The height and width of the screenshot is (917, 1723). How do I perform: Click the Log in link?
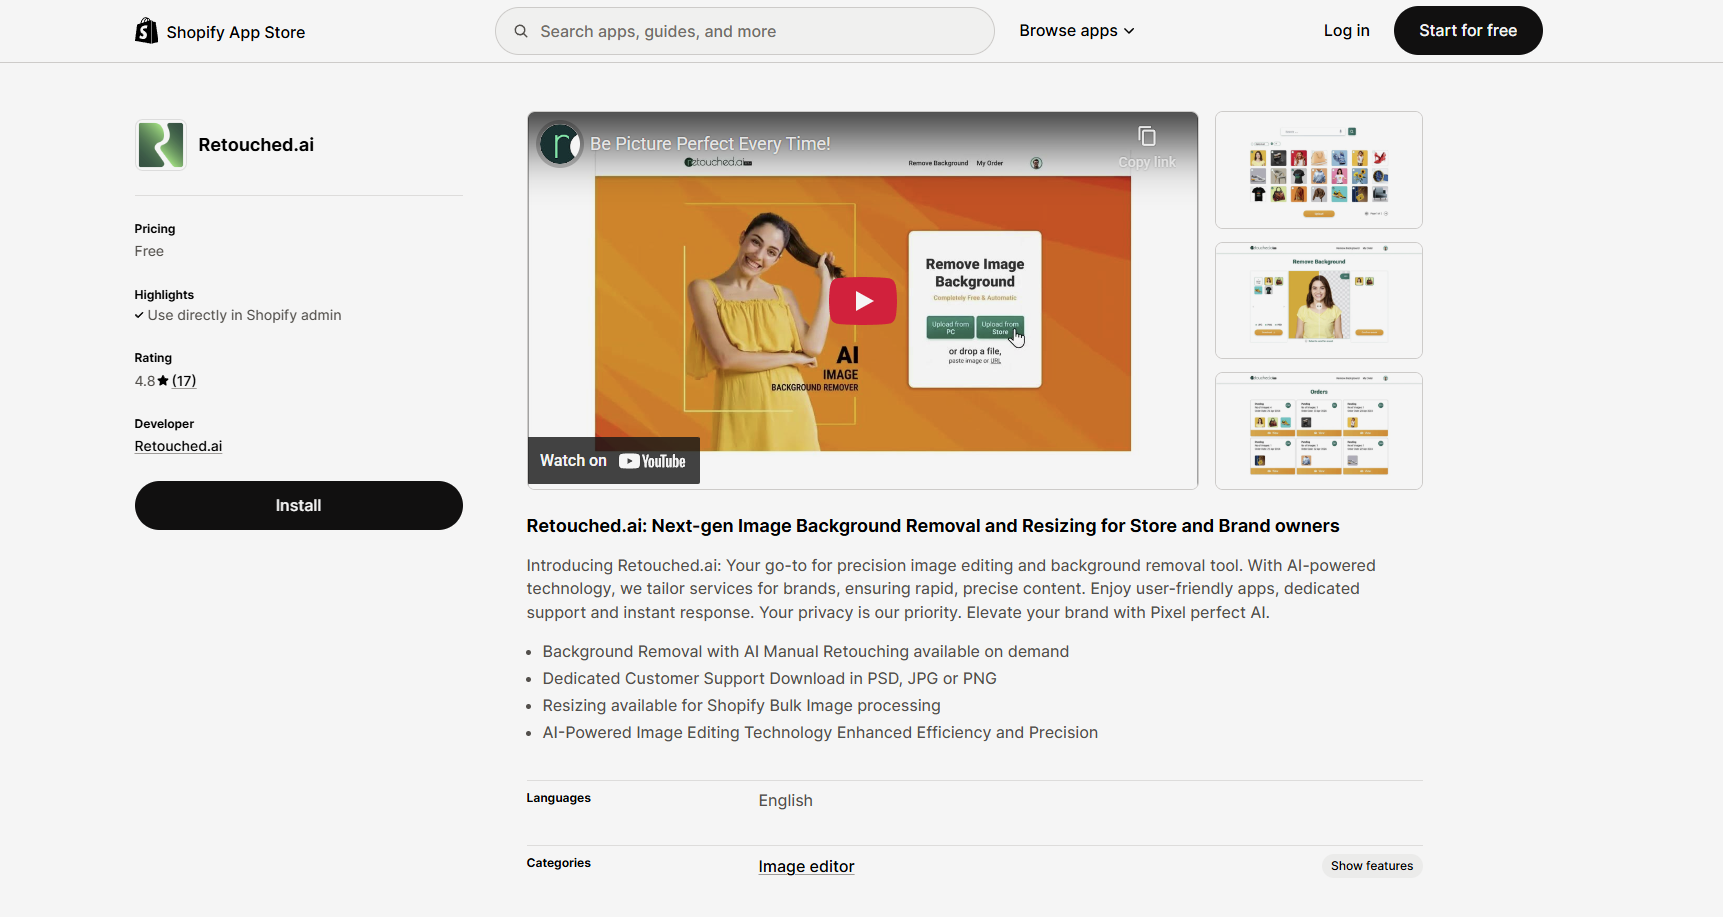1346,31
